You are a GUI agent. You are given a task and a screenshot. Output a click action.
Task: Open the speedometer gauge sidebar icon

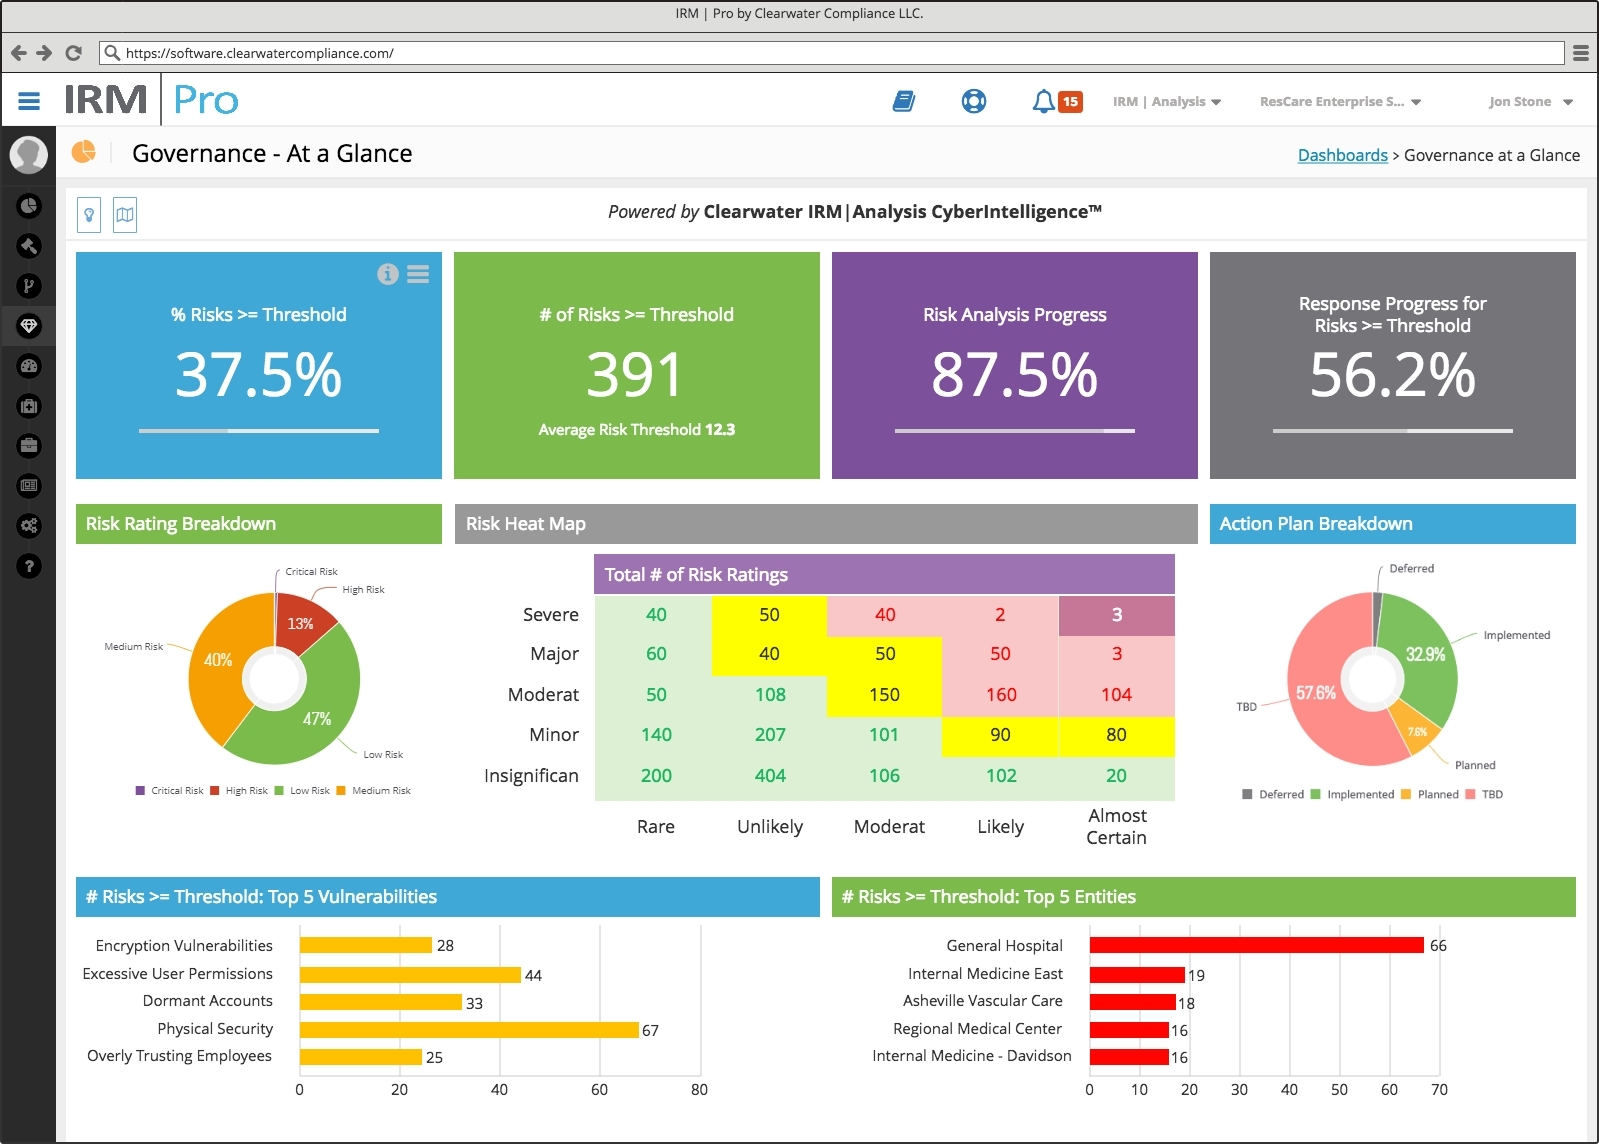tap(29, 366)
